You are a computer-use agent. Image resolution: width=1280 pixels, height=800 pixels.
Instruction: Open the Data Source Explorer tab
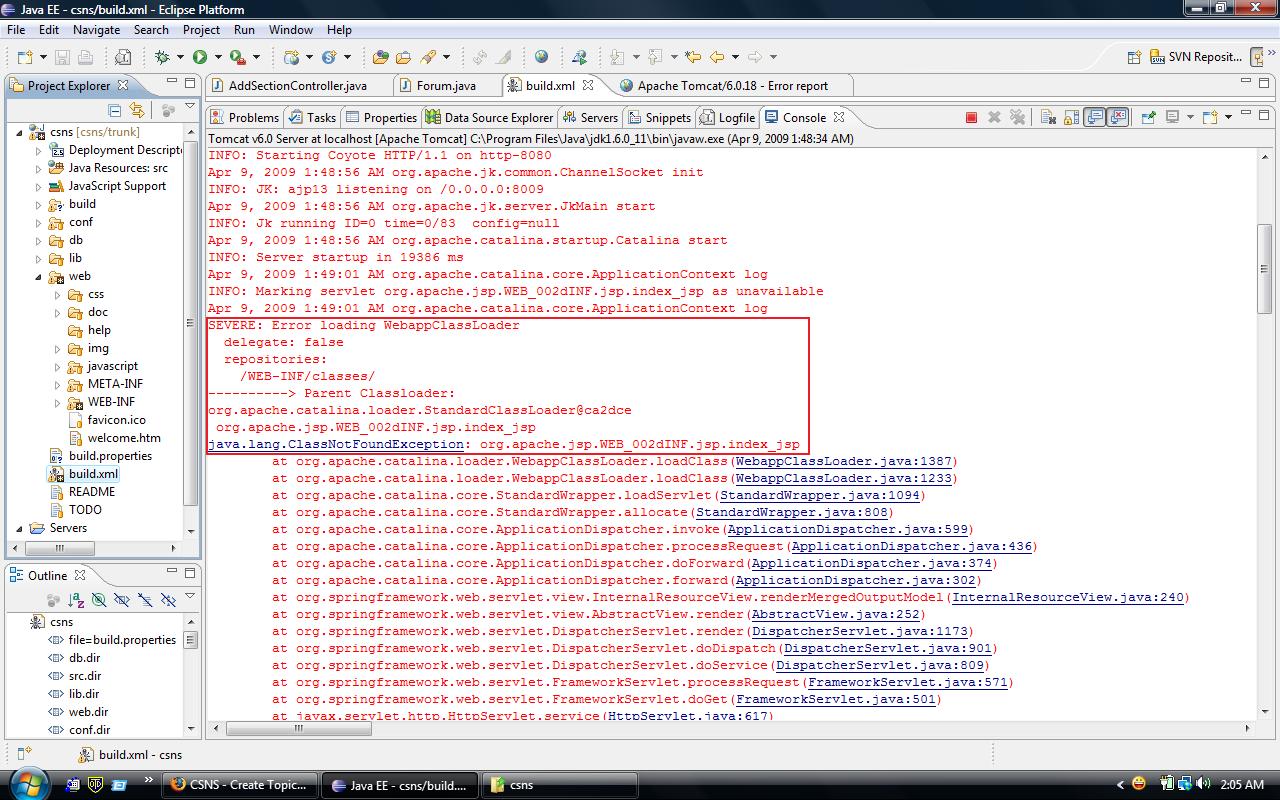(x=489, y=117)
